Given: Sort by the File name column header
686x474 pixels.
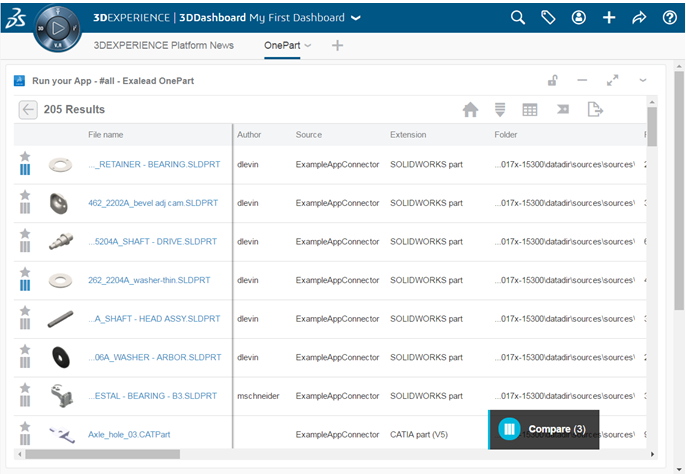Looking at the screenshot, I should [x=105, y=135].
